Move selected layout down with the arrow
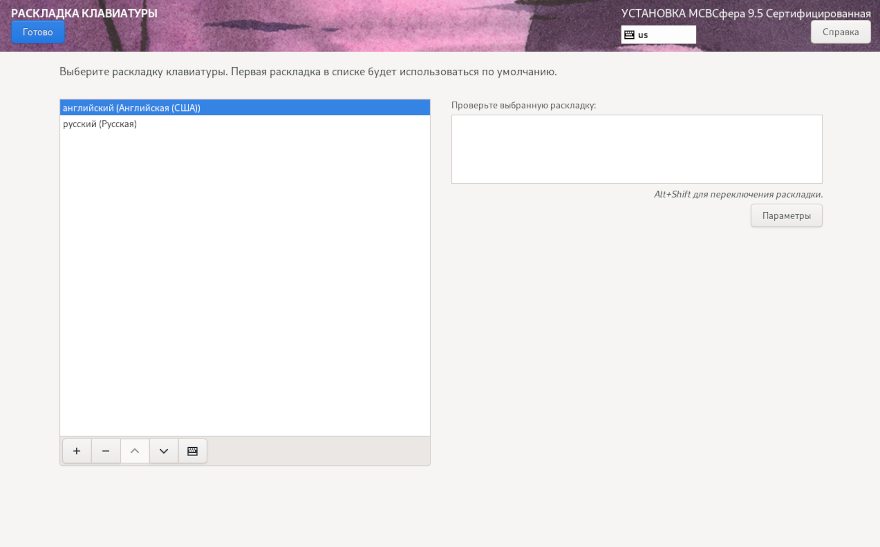 [164, 451]
